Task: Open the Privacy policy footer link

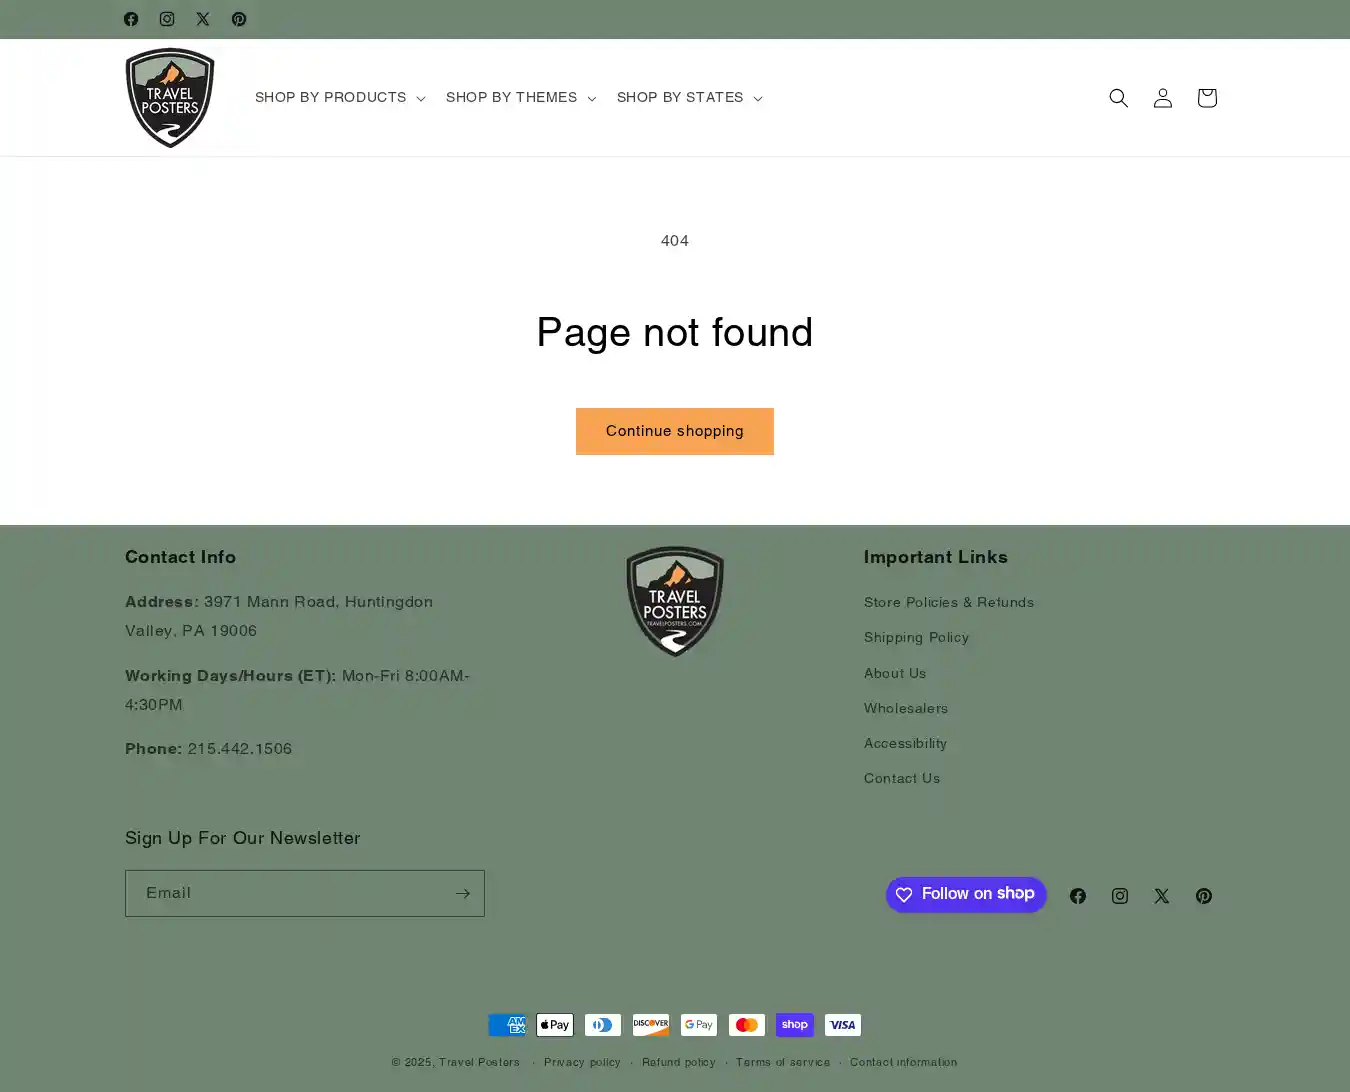Action: (582, 1062)
